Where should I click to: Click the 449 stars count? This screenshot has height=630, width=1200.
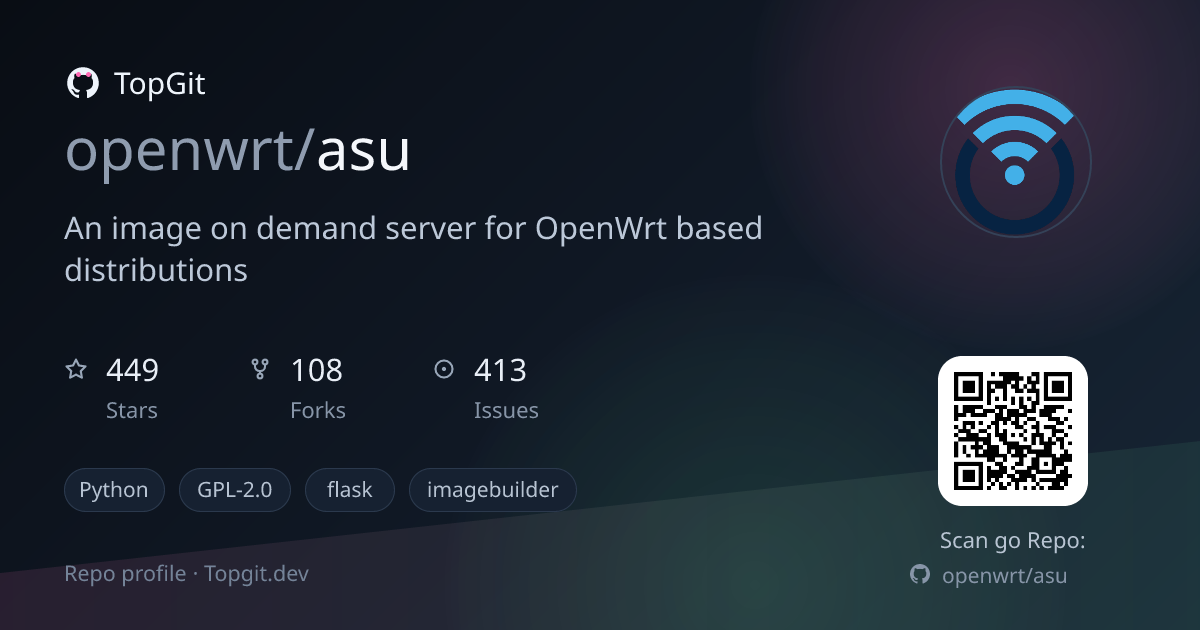click(x=133, y=371)
